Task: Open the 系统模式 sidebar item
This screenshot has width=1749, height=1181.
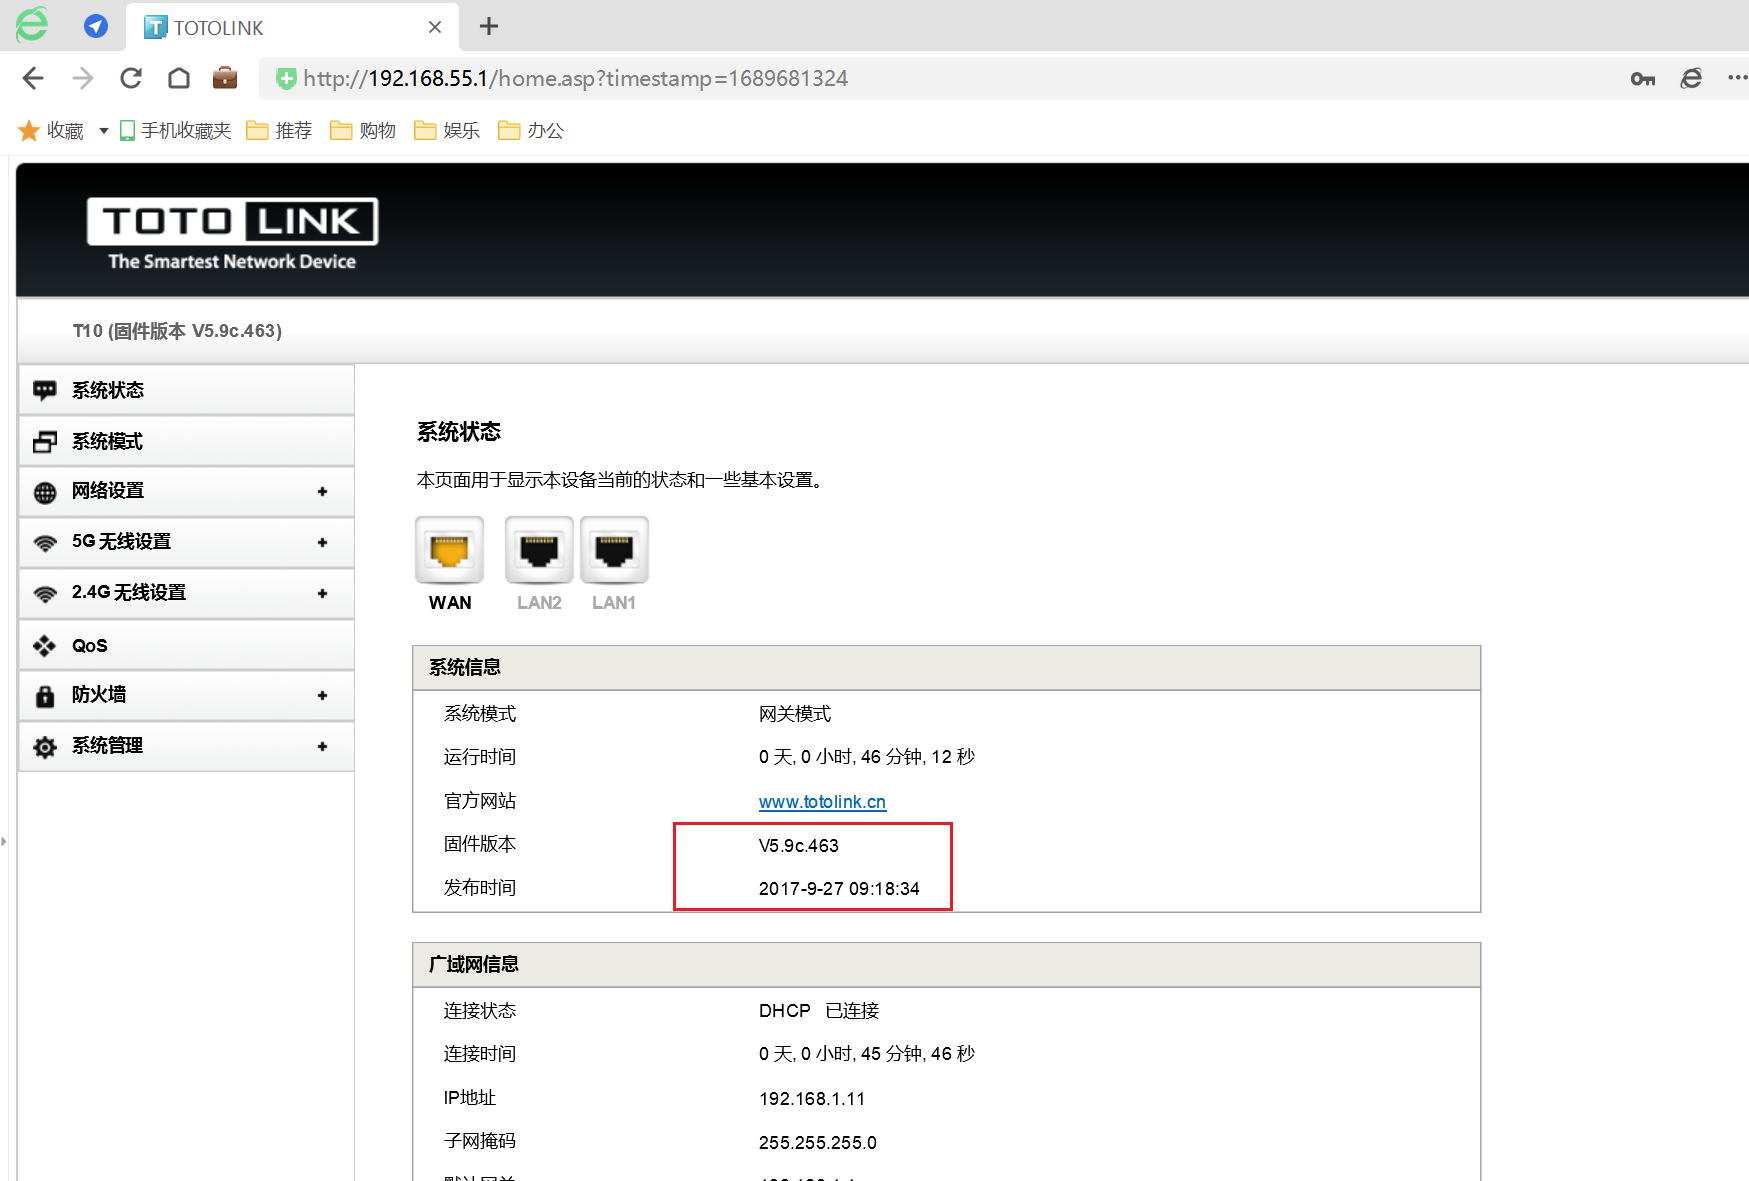Action: (186, 441)
